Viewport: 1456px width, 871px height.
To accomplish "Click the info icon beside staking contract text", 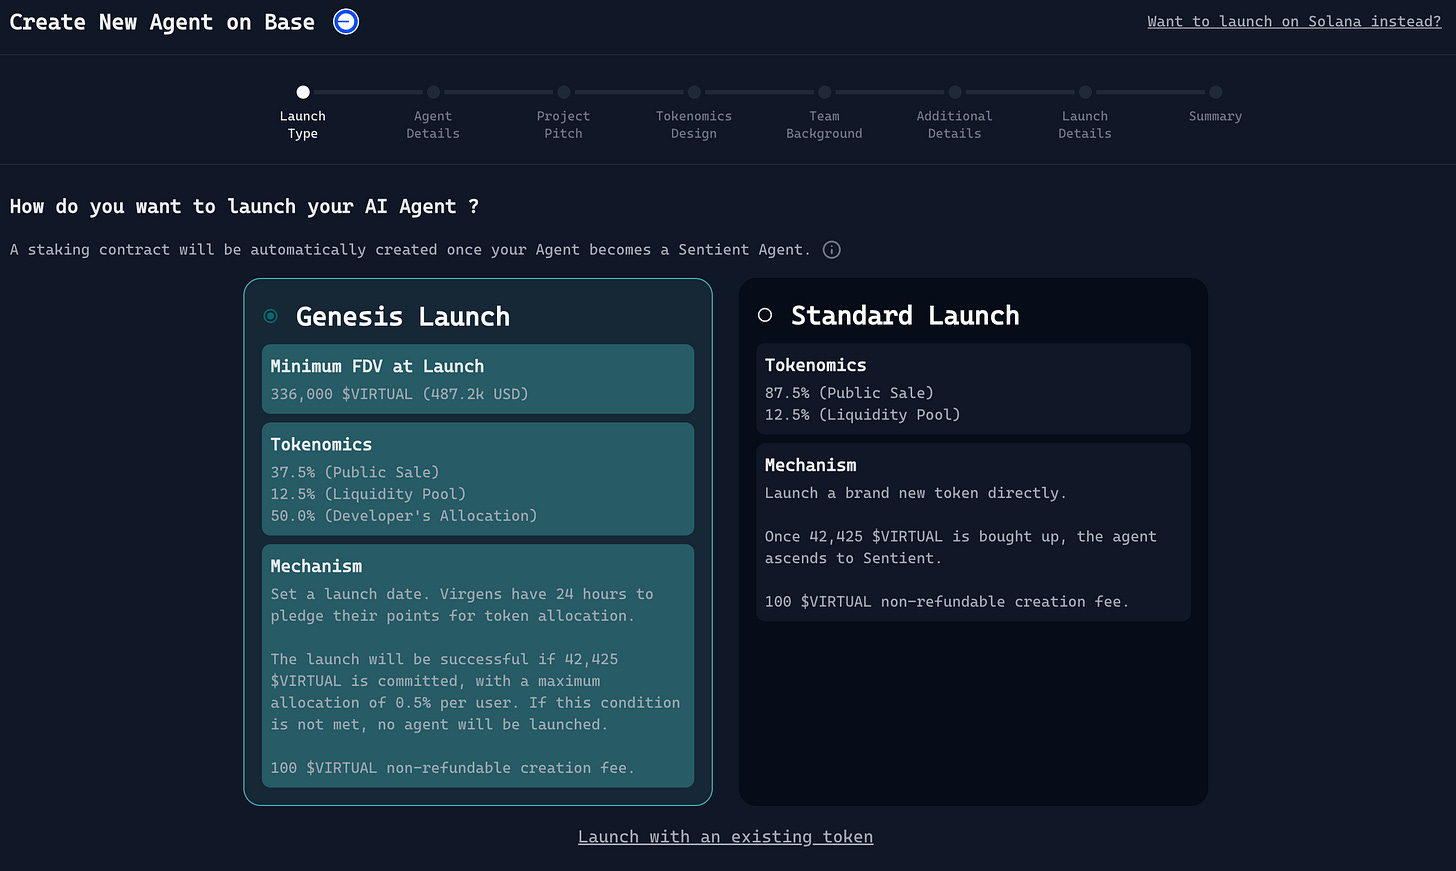I will [x=831, y=250].
